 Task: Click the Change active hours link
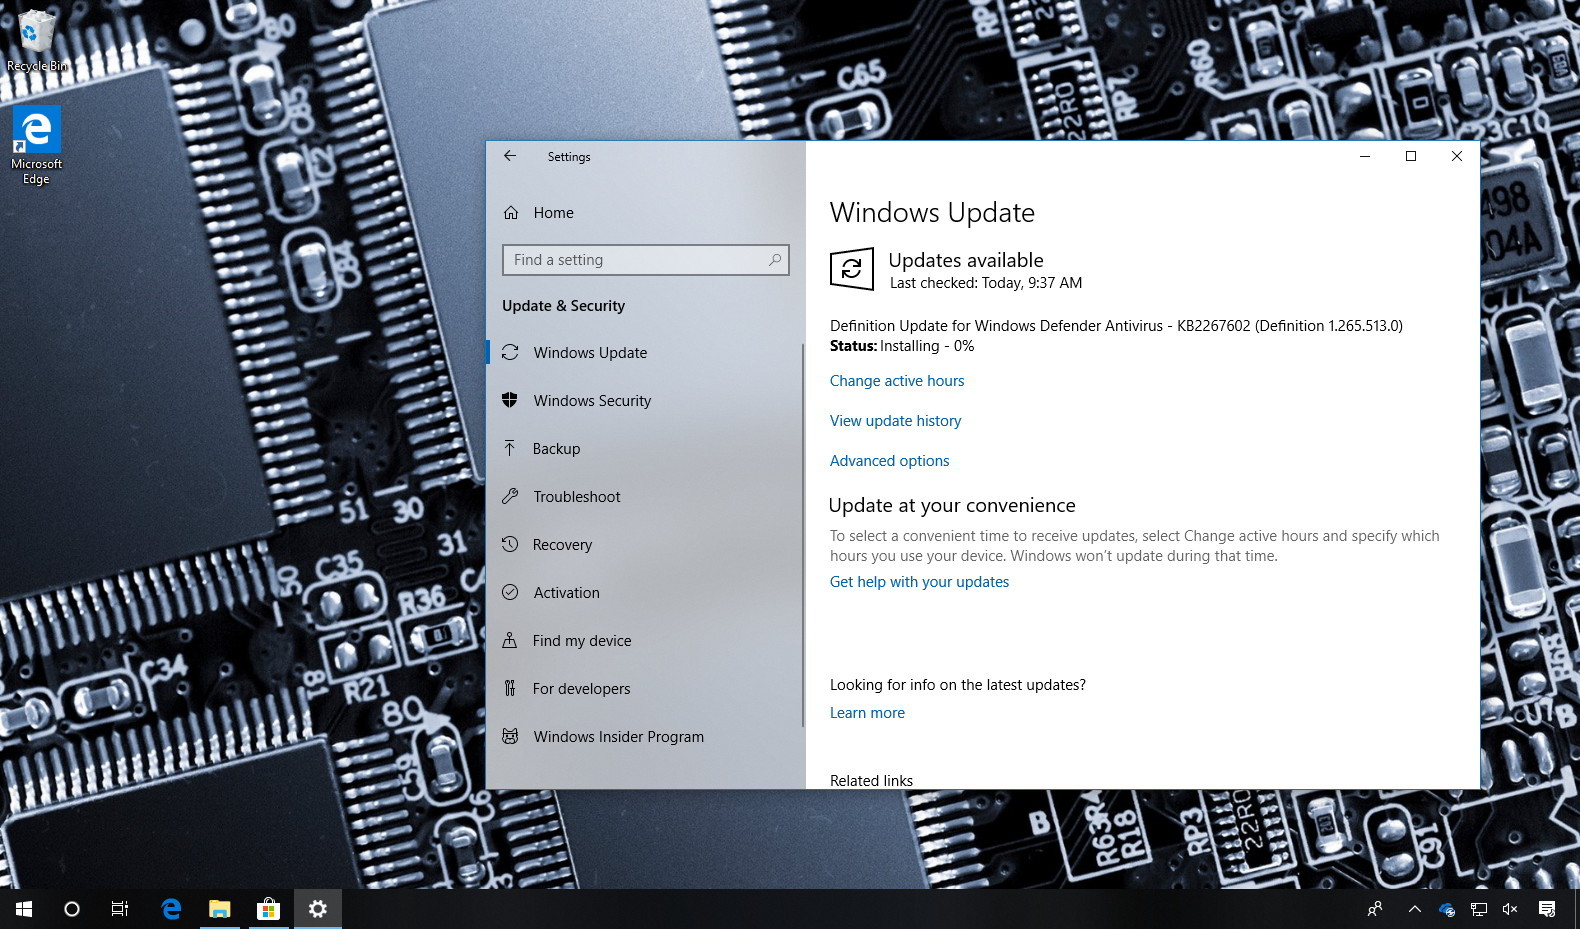coord(897,381)
